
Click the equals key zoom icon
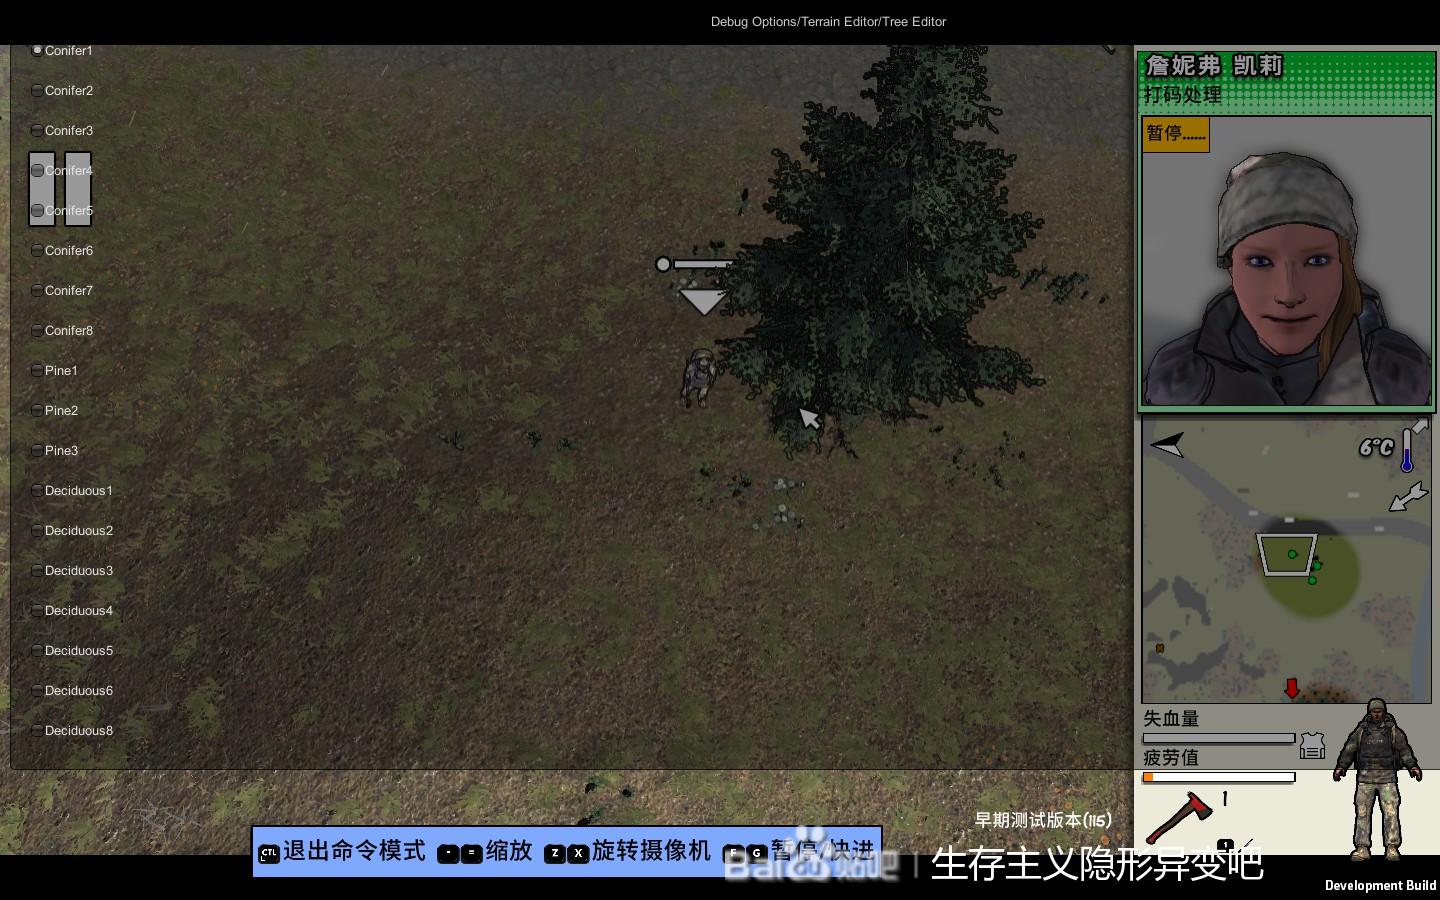[x=471, y=853]
